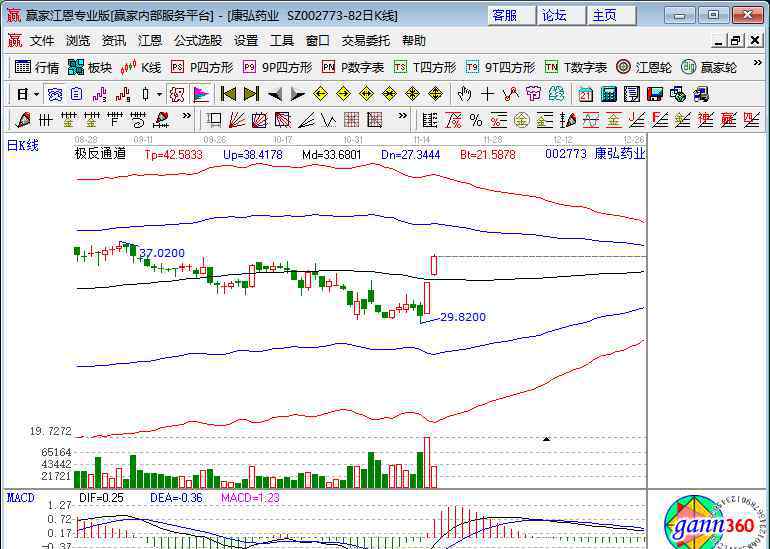
Task: Jump to the last bar icon
Action: pyautogui.click(x=251, y=94)
